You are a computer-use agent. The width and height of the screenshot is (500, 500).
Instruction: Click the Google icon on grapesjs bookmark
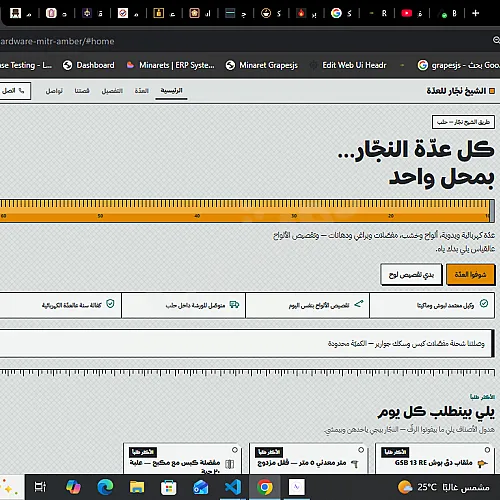coord(423,65)
